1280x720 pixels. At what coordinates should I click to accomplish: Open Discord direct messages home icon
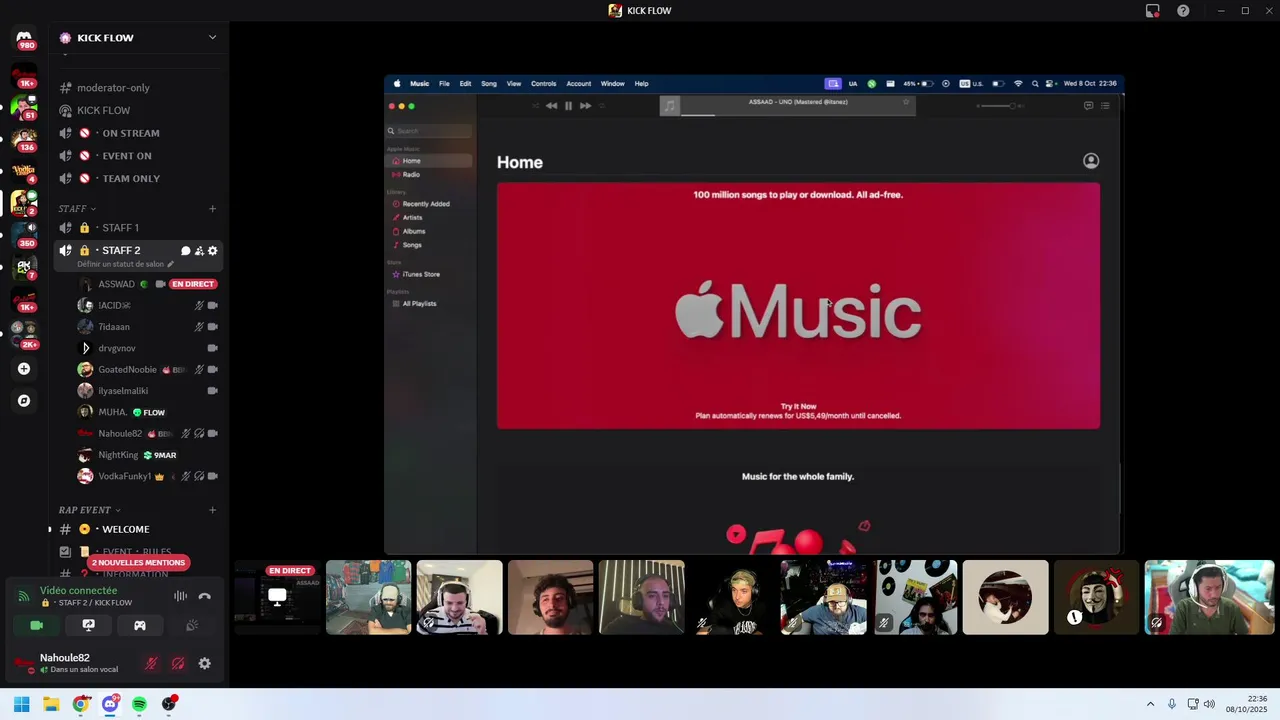tap(24, 38)
